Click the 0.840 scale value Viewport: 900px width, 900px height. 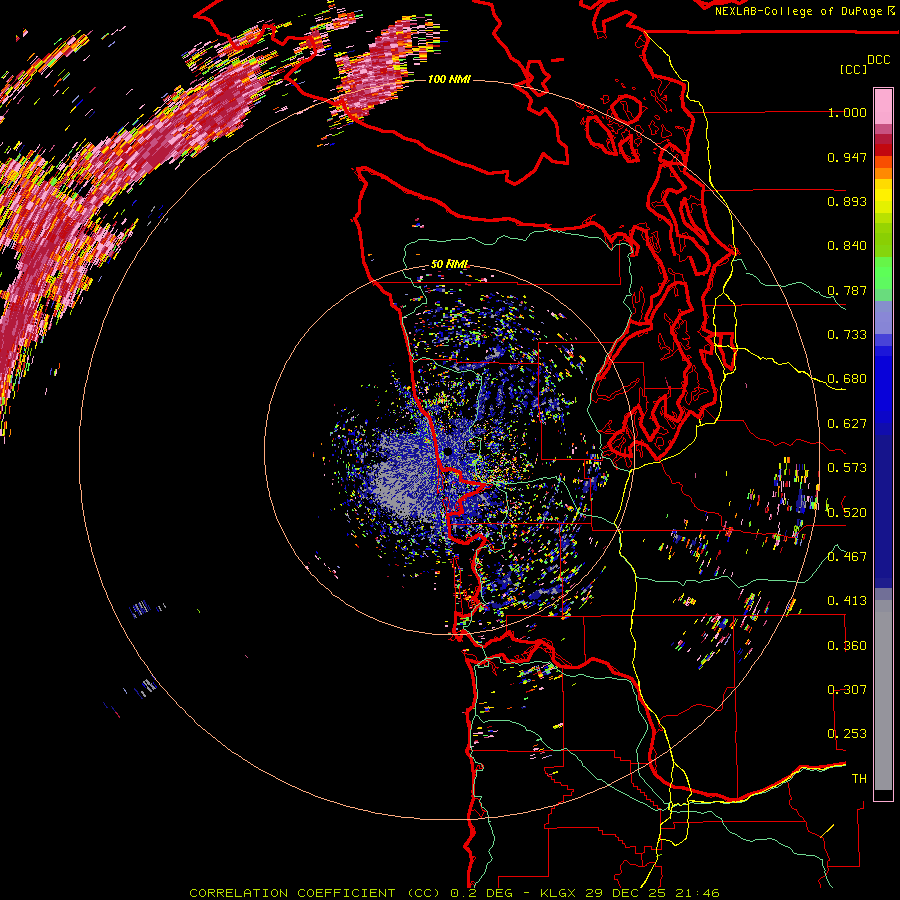point(847,246)
